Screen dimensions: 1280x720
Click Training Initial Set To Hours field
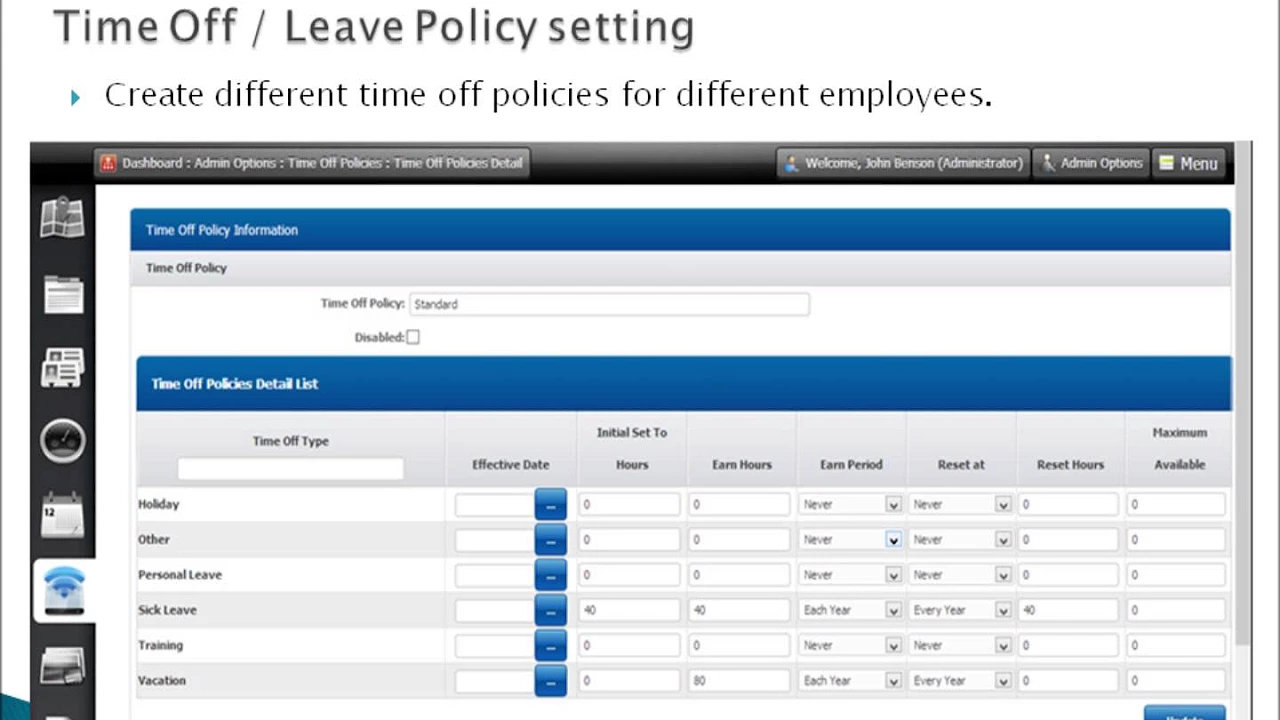tap(629, 646)
